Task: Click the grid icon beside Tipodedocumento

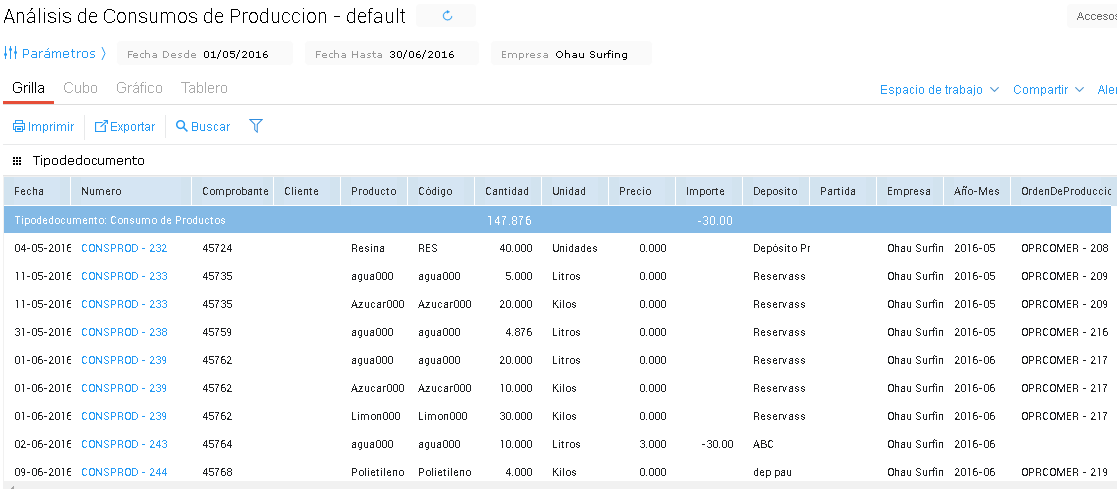Action: coord(17,161)
